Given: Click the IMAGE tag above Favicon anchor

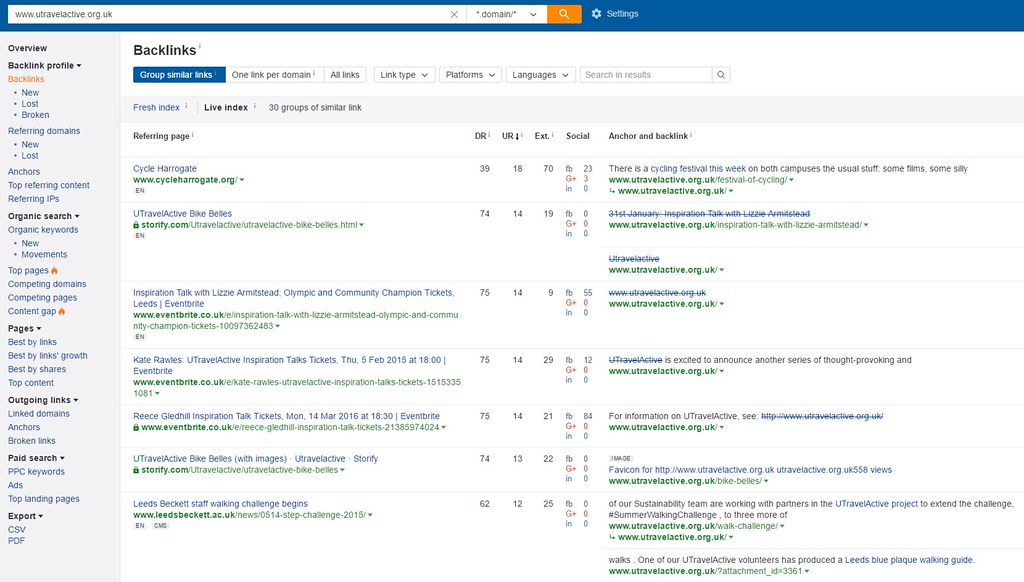Looking at the screenshot, I should (x=620, y=459).
